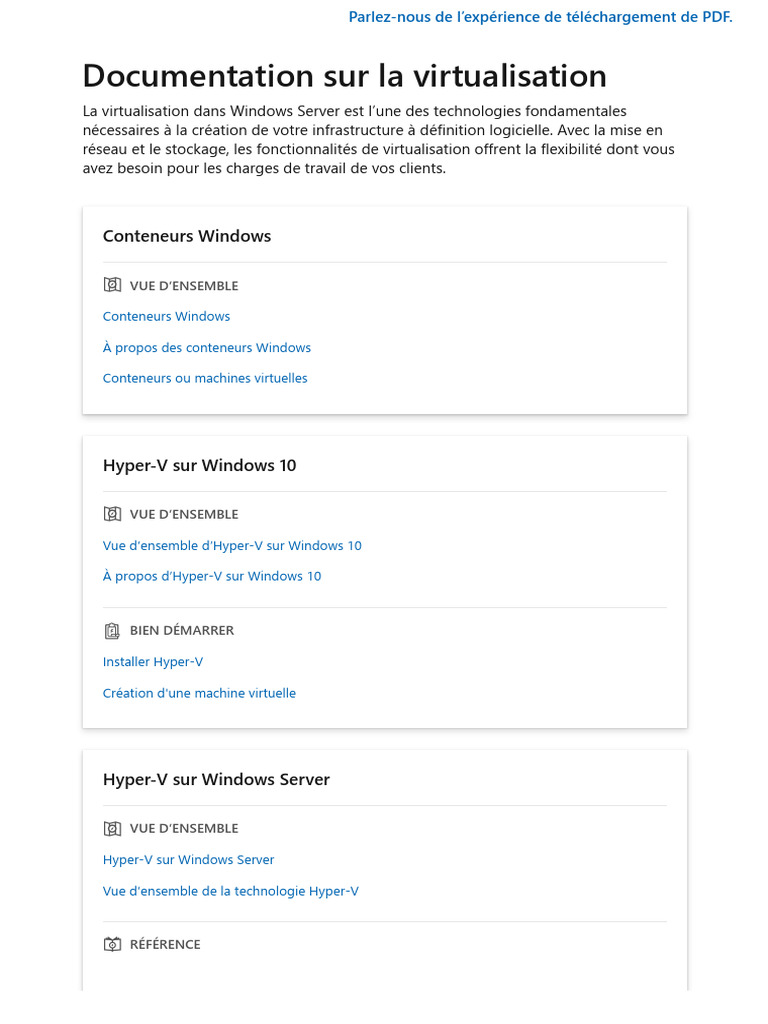Click the Documentation sur la virtualisation page title

344,76
